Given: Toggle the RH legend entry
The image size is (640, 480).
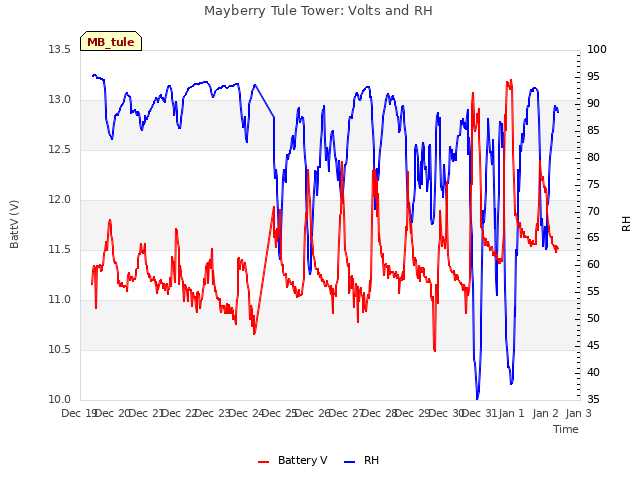Looking at the screenshot, I should click(x=362, y=460).
